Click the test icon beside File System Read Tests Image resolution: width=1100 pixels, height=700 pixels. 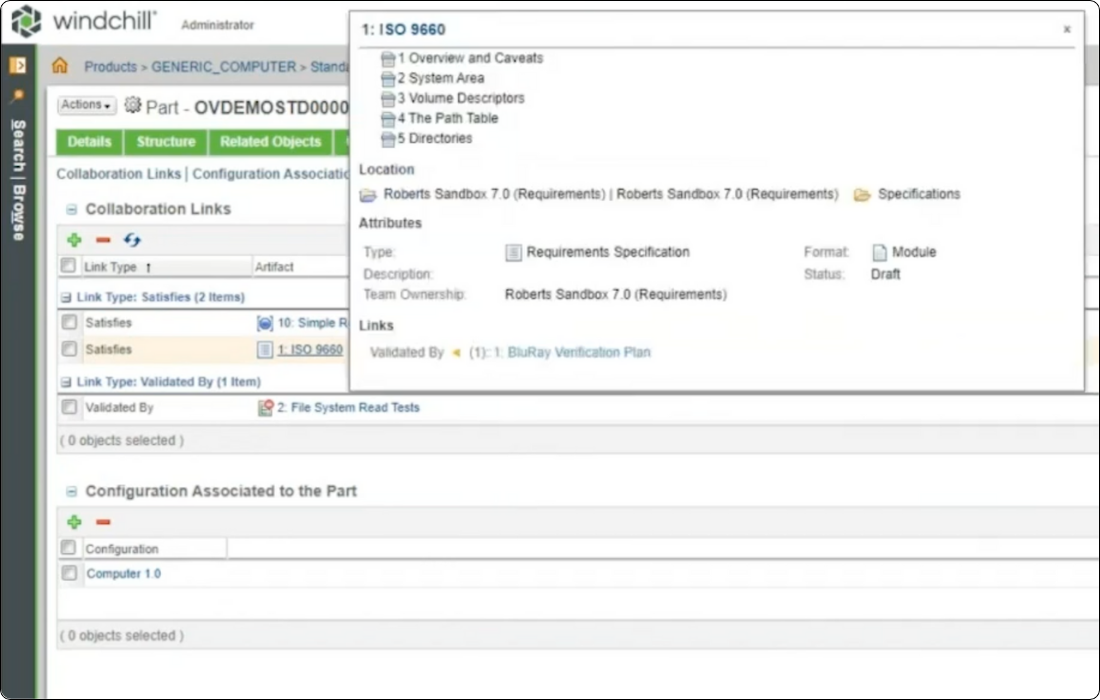point(265,408)
